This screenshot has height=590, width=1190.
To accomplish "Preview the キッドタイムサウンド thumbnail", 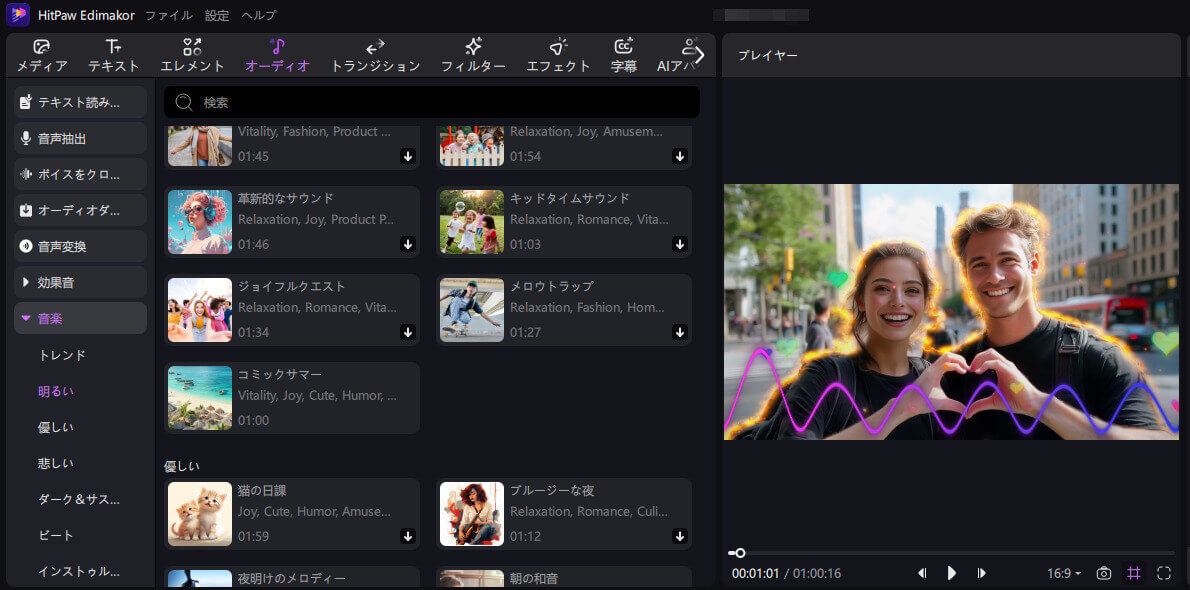I will click(x=472, y=222).
